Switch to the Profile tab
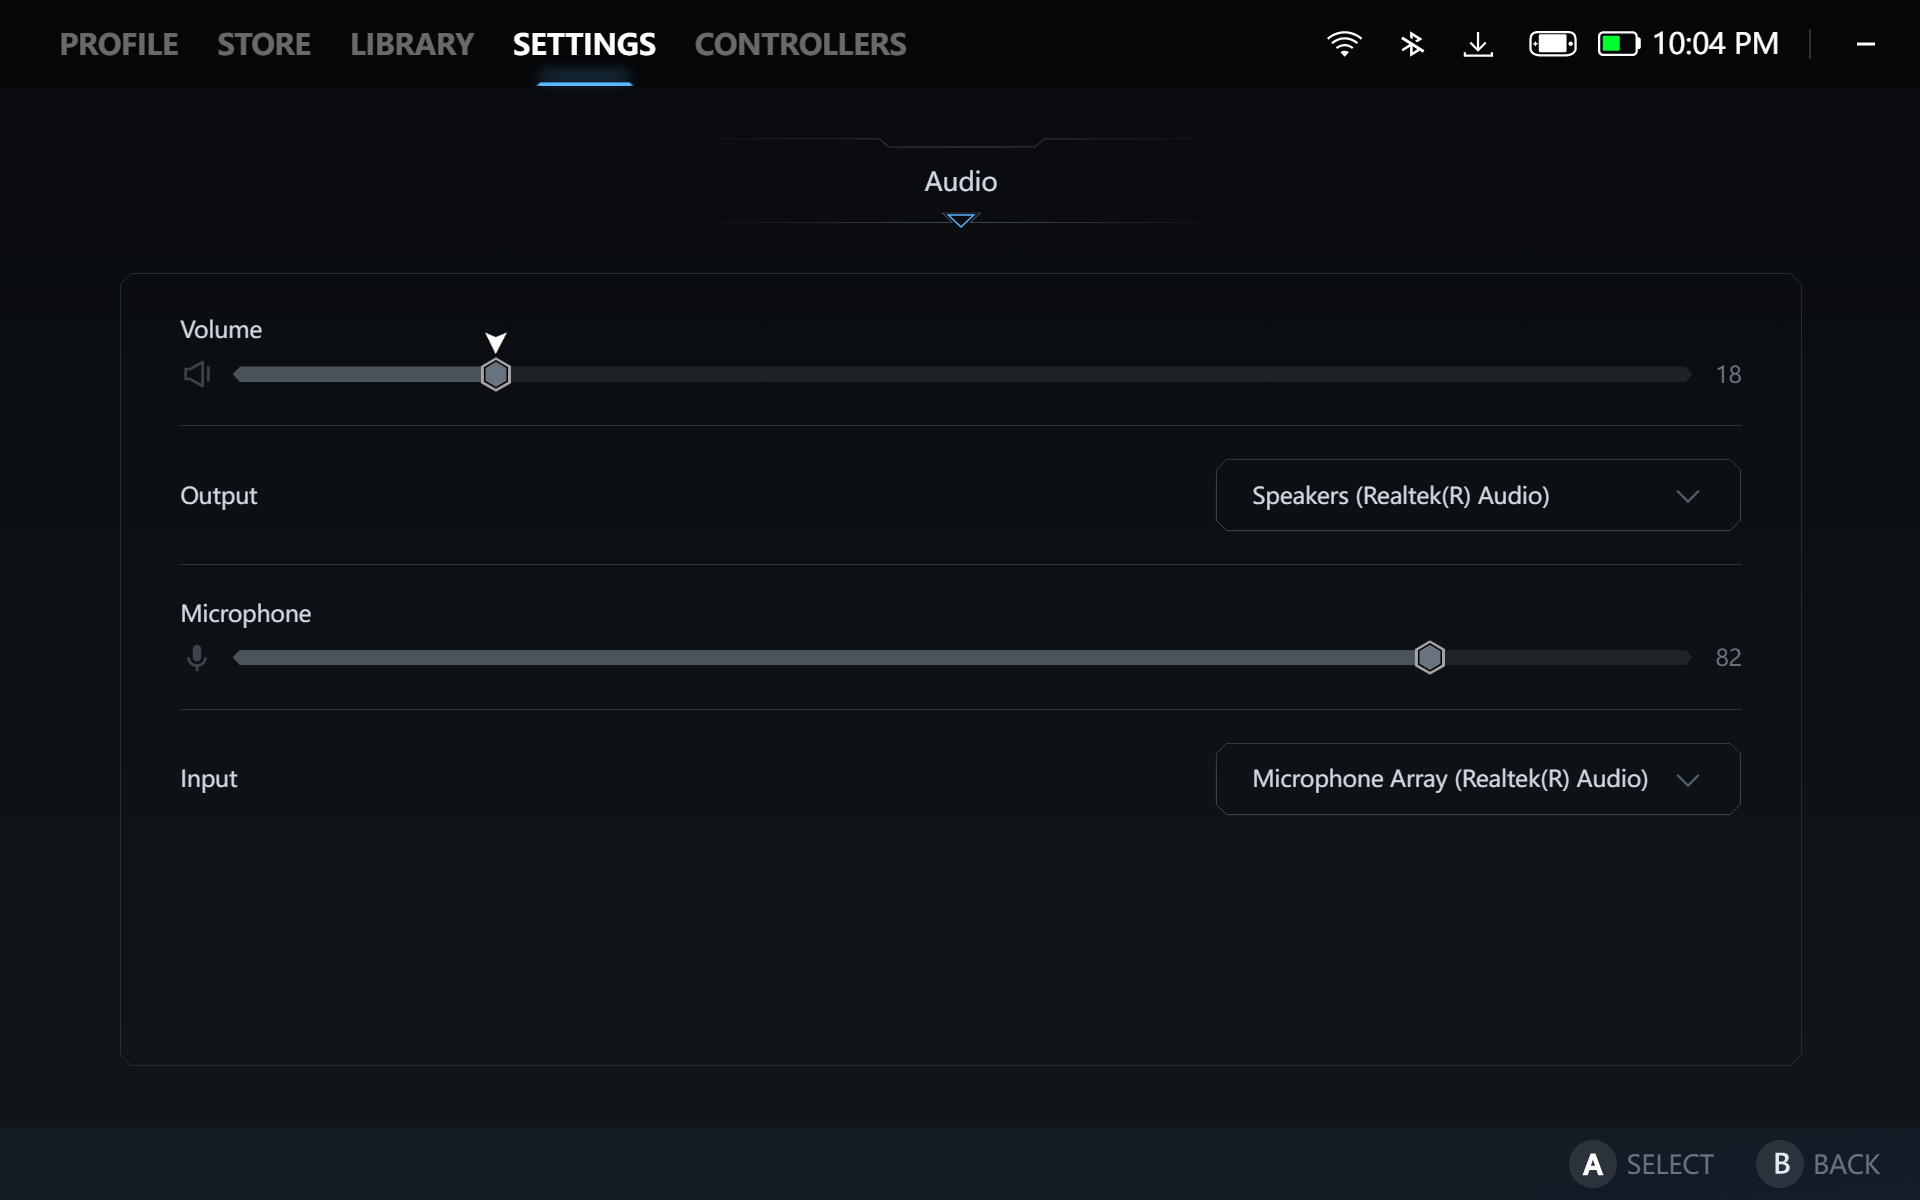This screenshot has width=1920, height=1200. pyautogui.click(x=119, y=44)
